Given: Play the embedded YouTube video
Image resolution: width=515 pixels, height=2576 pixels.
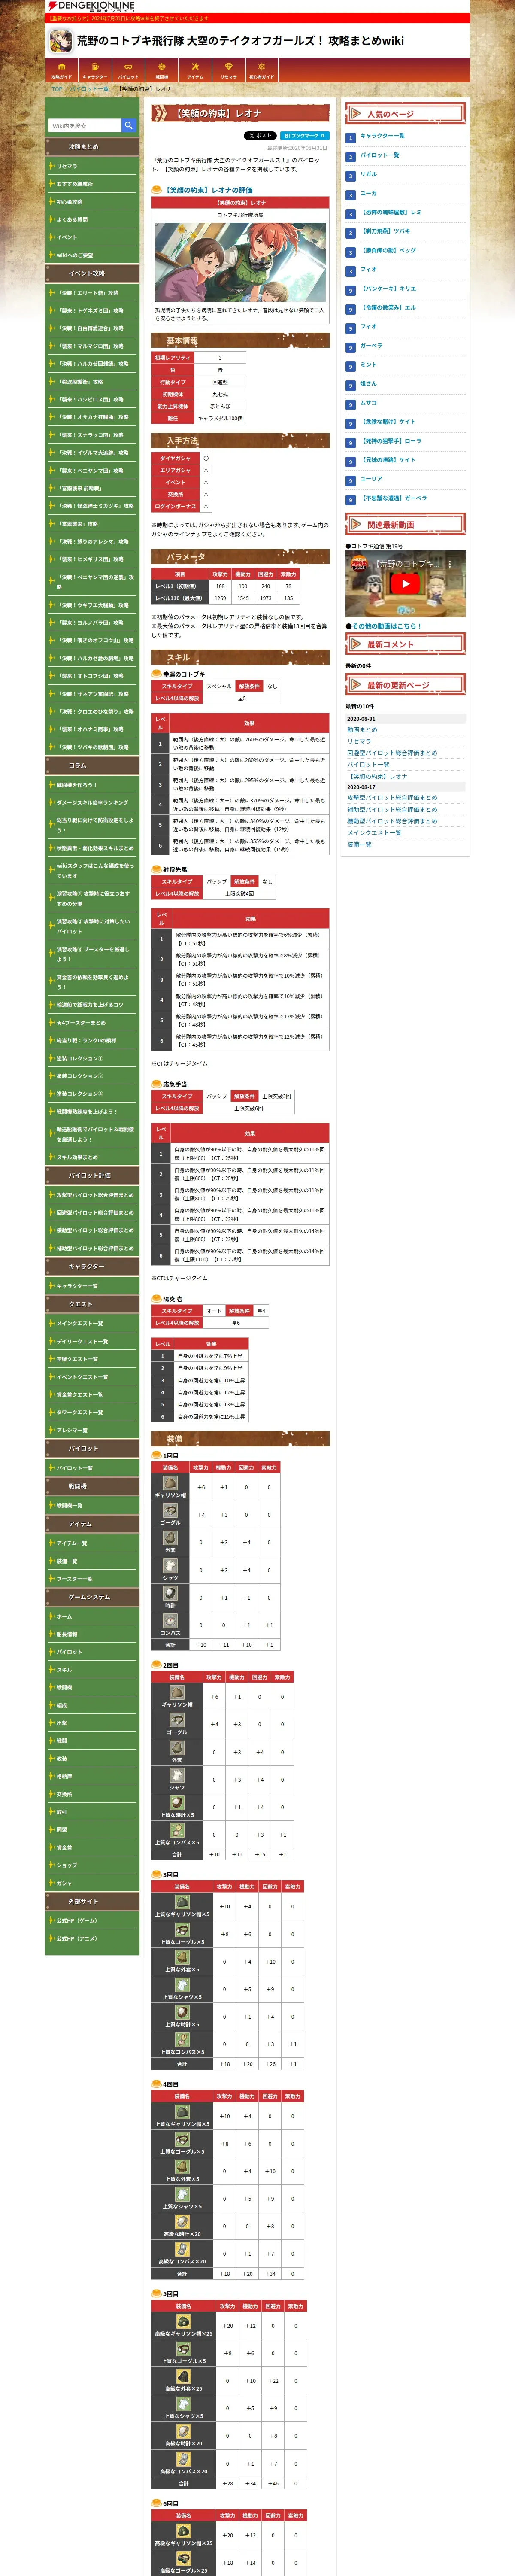Looking at the screenshot, I should click(405, 583).
